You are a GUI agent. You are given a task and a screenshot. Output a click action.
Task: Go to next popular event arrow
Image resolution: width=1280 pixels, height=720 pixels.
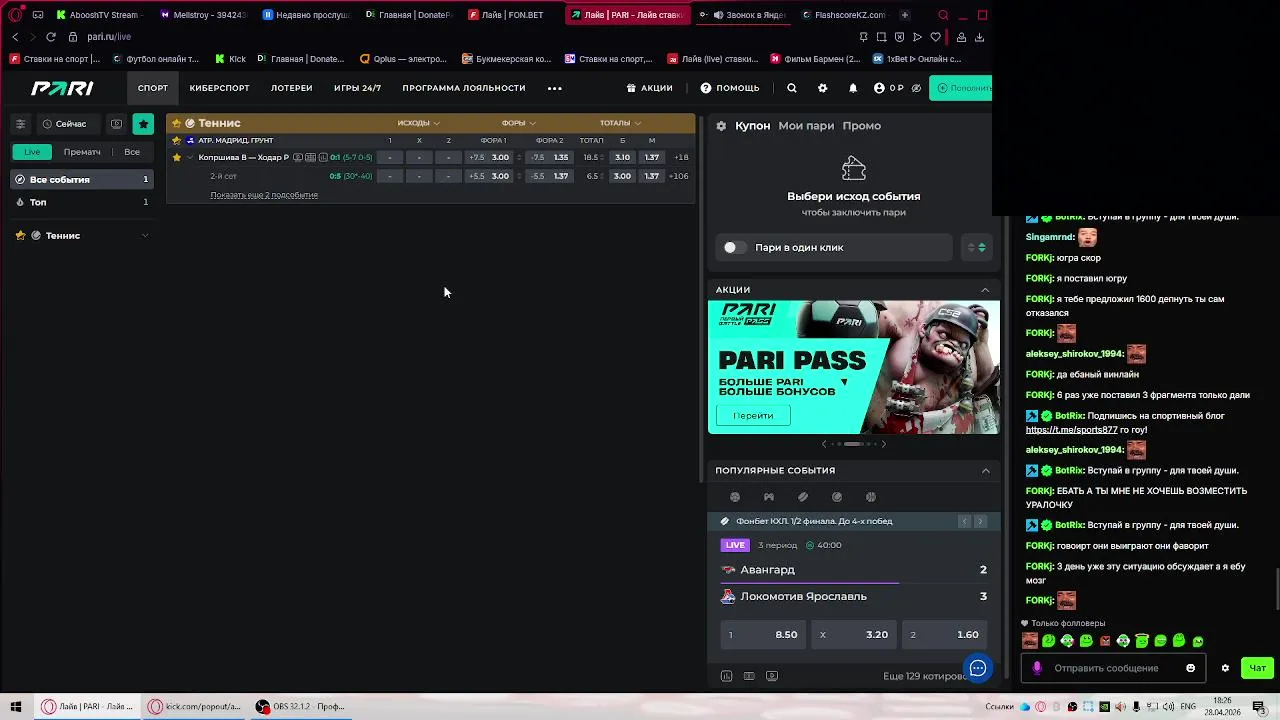[x=980, y=521]
